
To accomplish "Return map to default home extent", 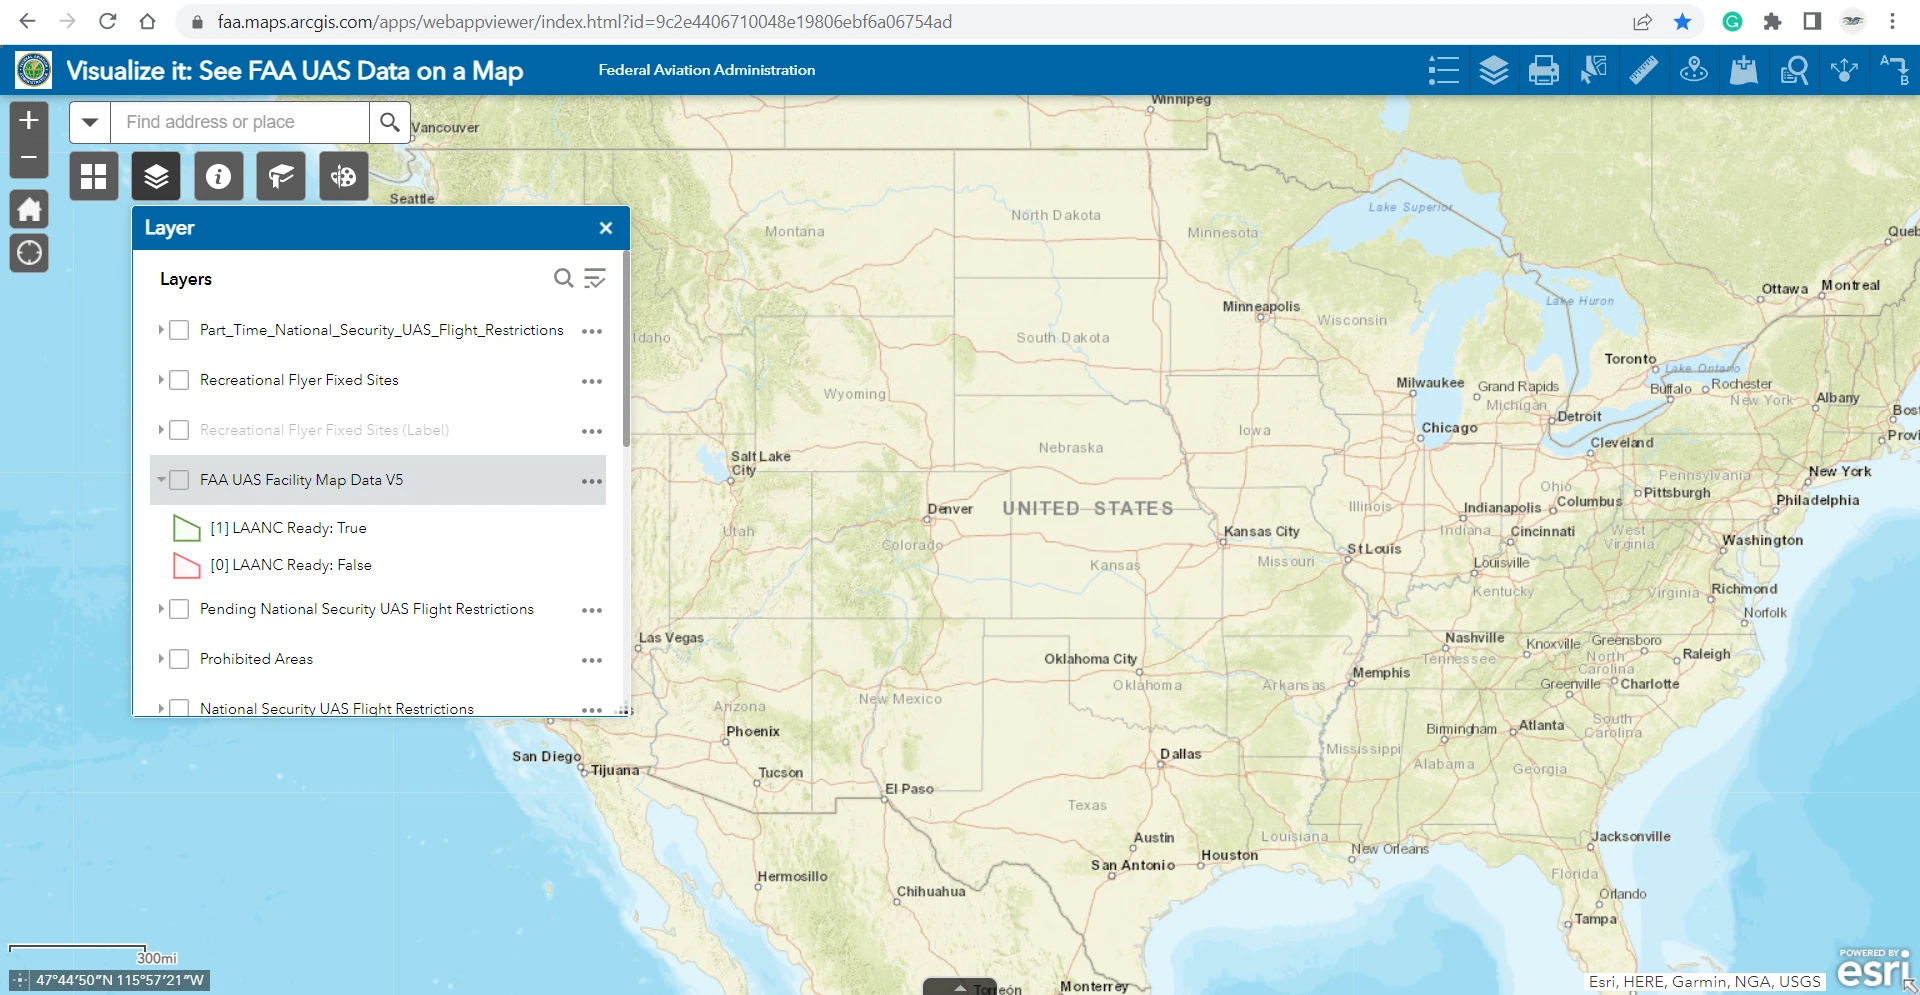I will [29, 209].
